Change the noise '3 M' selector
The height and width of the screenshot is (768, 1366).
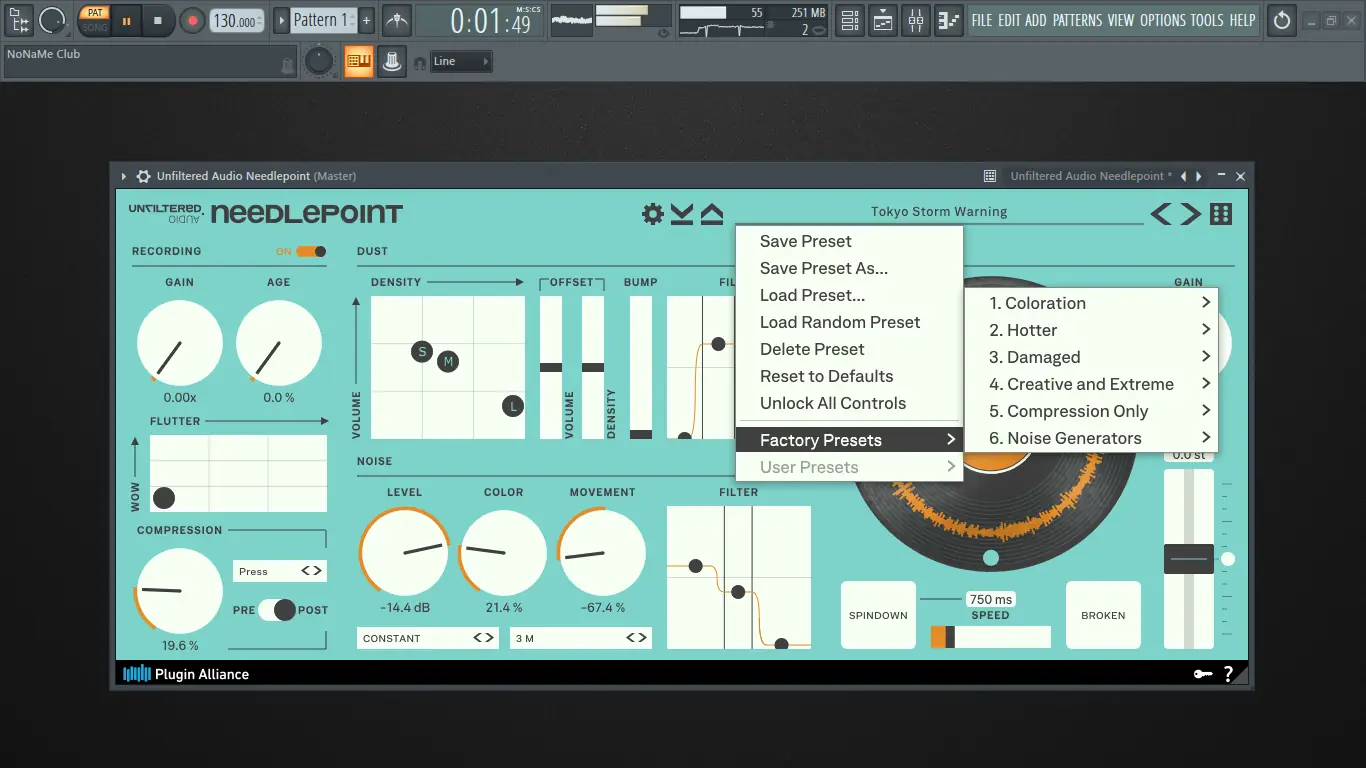(581, 638)
